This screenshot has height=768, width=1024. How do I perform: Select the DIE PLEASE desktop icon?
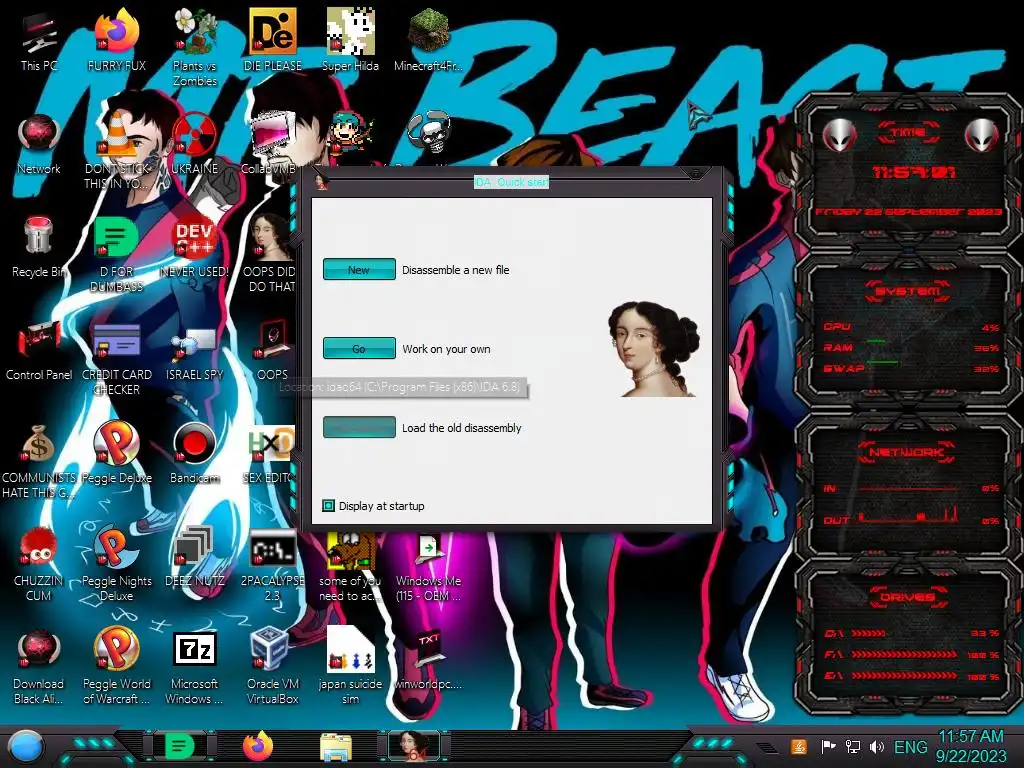(x=272, y=40)
